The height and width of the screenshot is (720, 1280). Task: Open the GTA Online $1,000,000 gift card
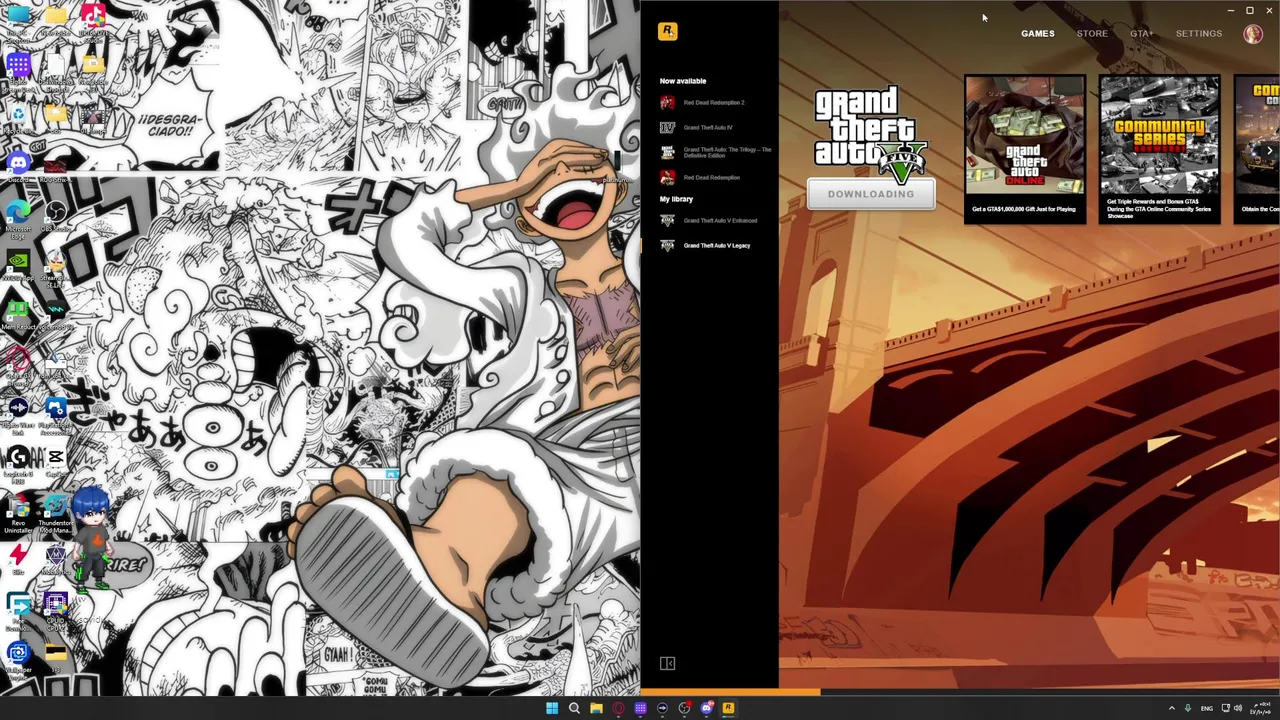pos(1024,148)
